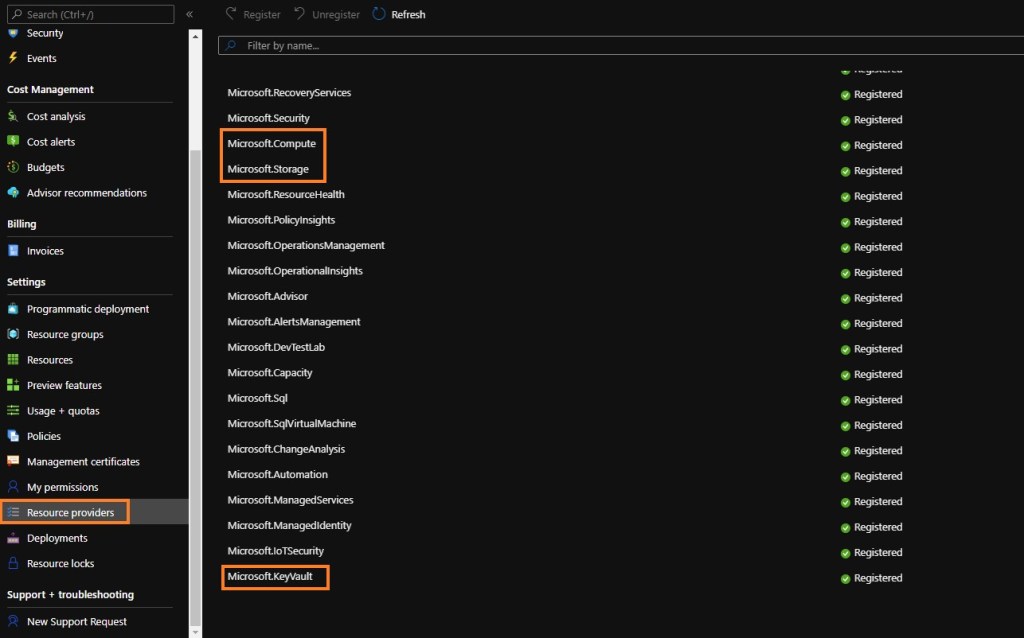Select the Microsoft.RecoveryServices provider row
The width and height of the screenshot is (1024, 638).
[620, 93]
